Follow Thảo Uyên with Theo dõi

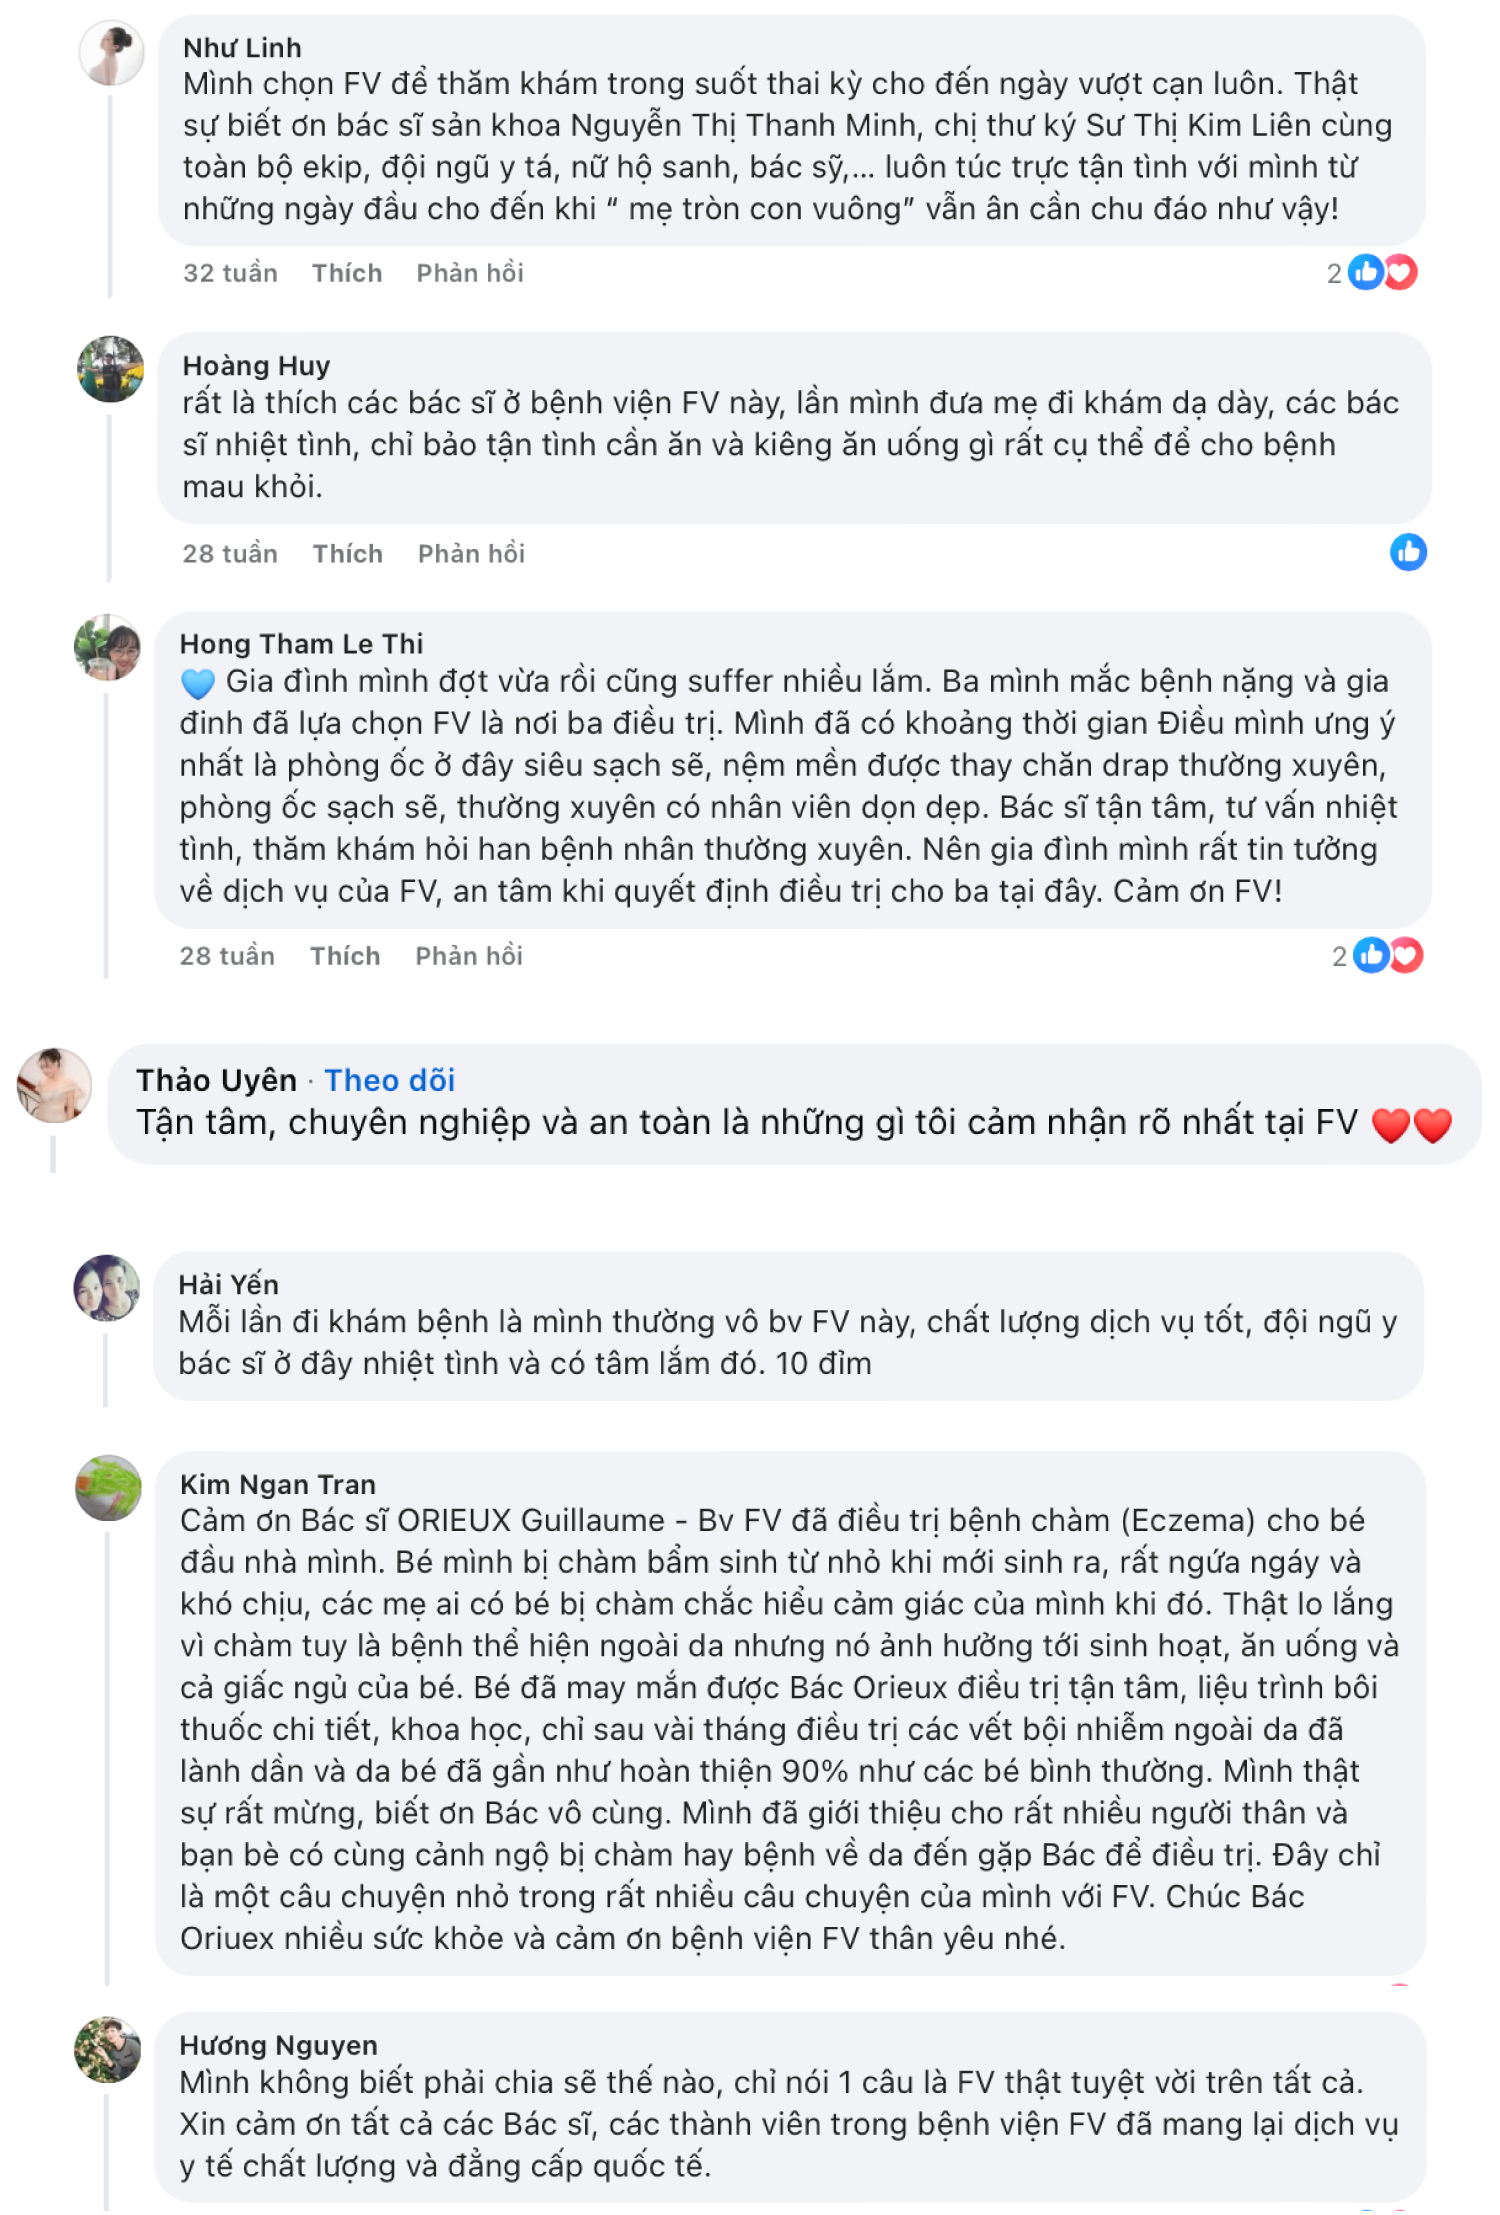pyautogui.click(x=390, y=1080)
